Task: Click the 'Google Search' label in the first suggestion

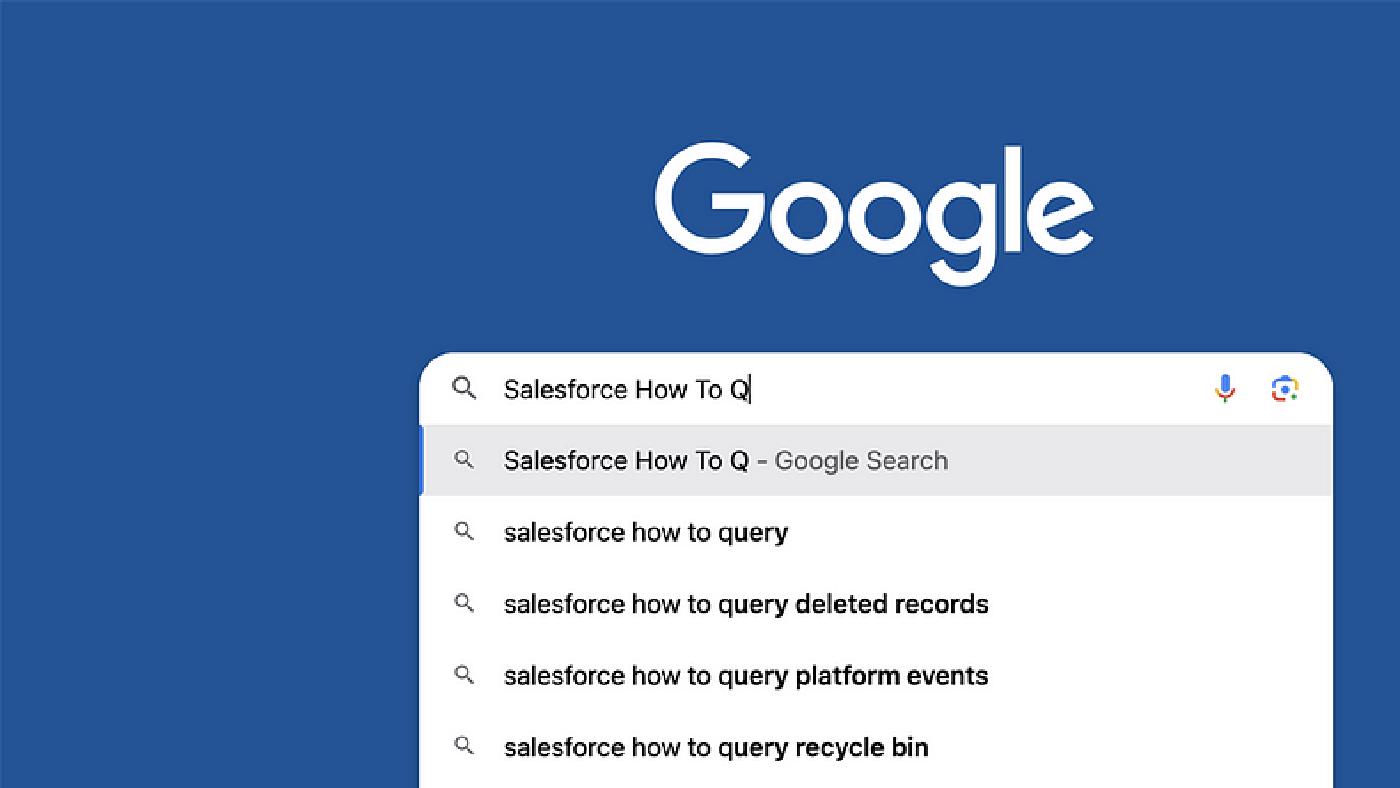Action: coord(861,461)
